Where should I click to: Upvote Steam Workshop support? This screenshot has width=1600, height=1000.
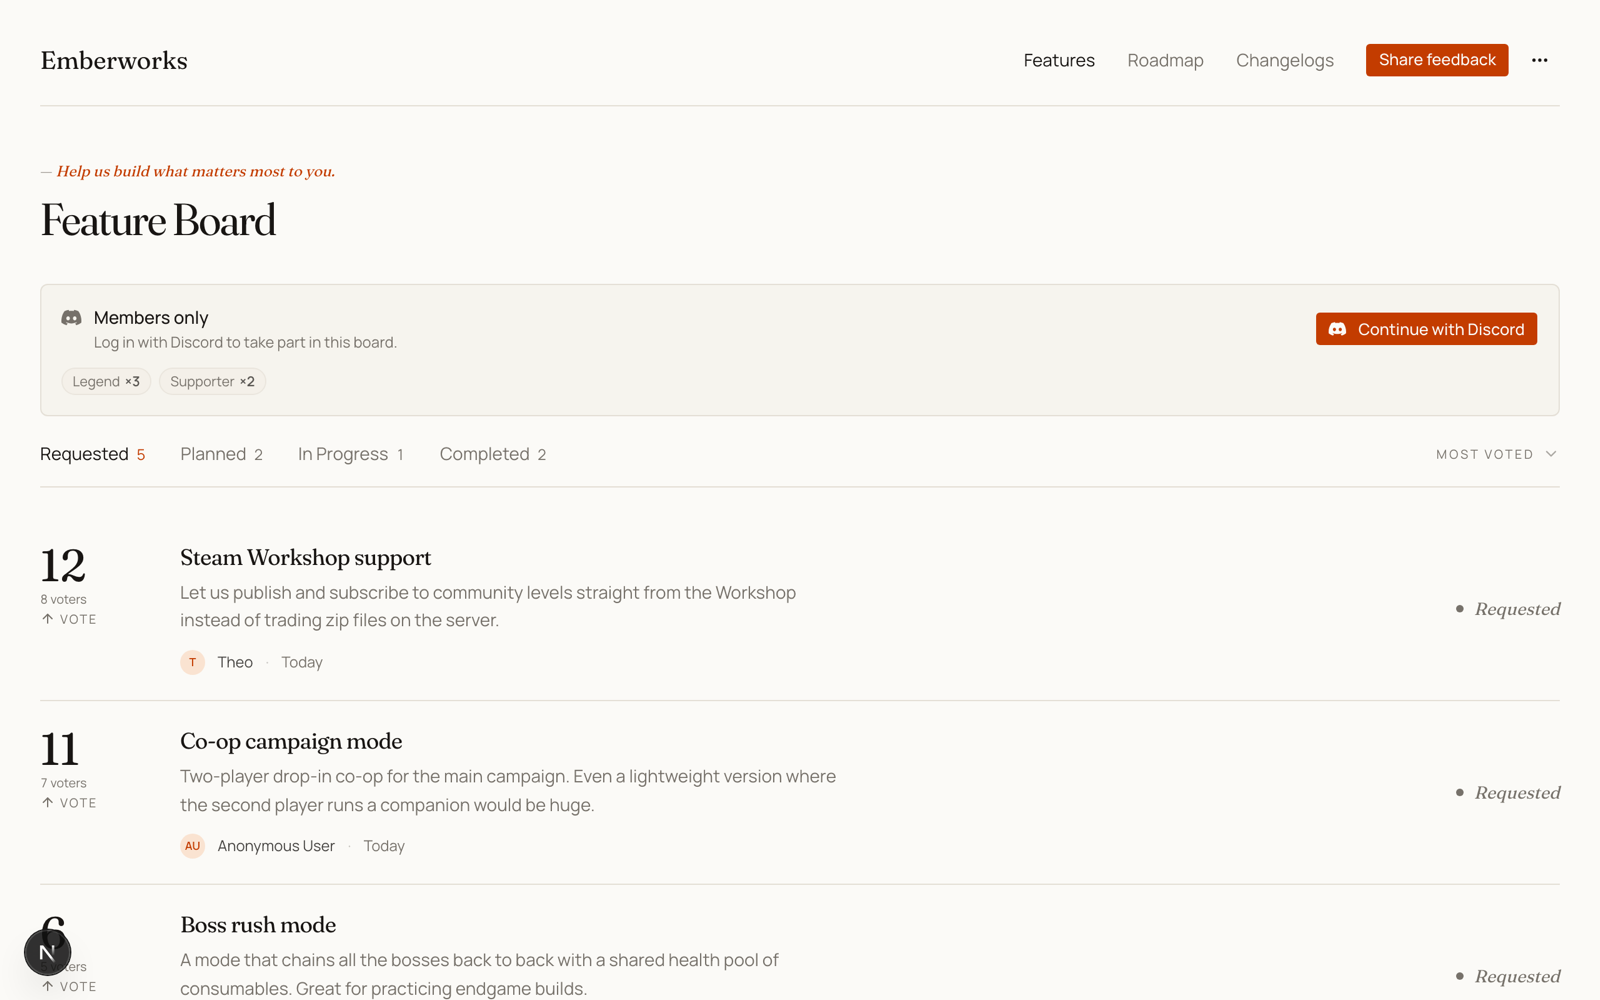pos(69,619)
